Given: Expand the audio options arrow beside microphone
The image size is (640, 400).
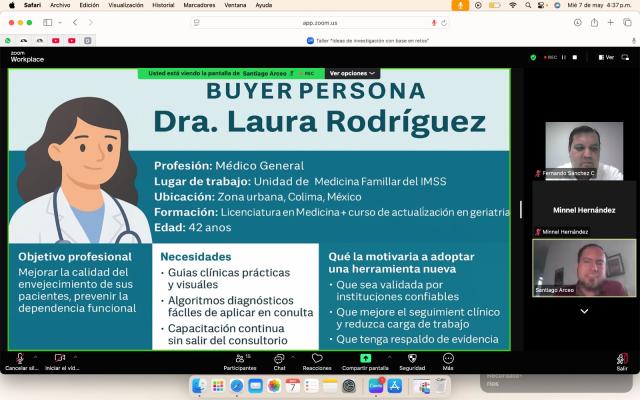Looking at the screenshot, I should 36,356.
